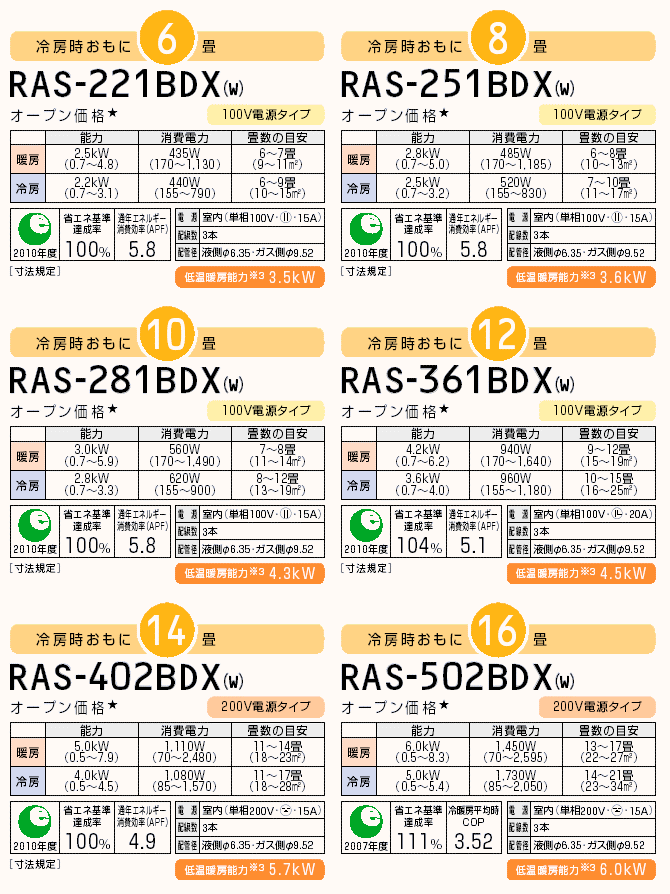This screenshot has width=670, height=894.
Task: Click the model name RAS-361BDX
Action: pyautogui.click(x=458, y=380)
